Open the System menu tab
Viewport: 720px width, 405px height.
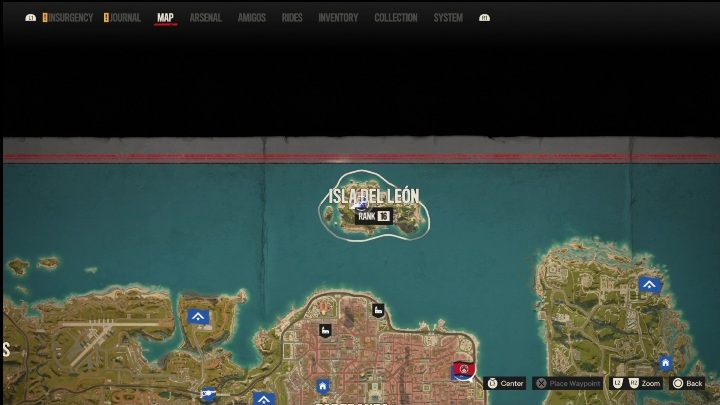point(448,18)
